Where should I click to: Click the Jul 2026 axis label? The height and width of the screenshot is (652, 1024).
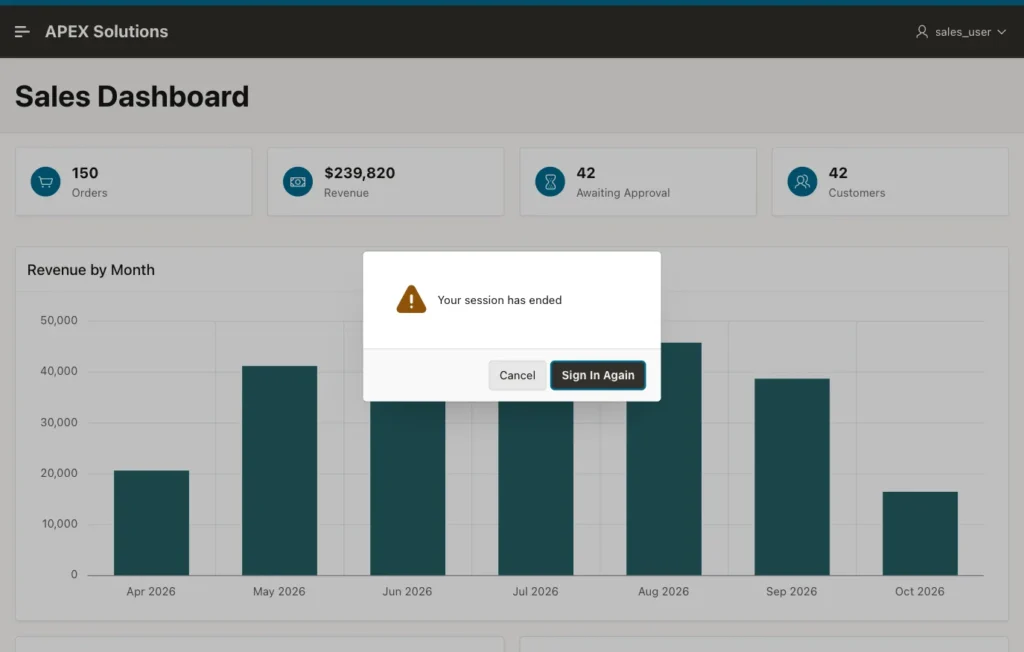pyautogui.click(x=536, y=591)
